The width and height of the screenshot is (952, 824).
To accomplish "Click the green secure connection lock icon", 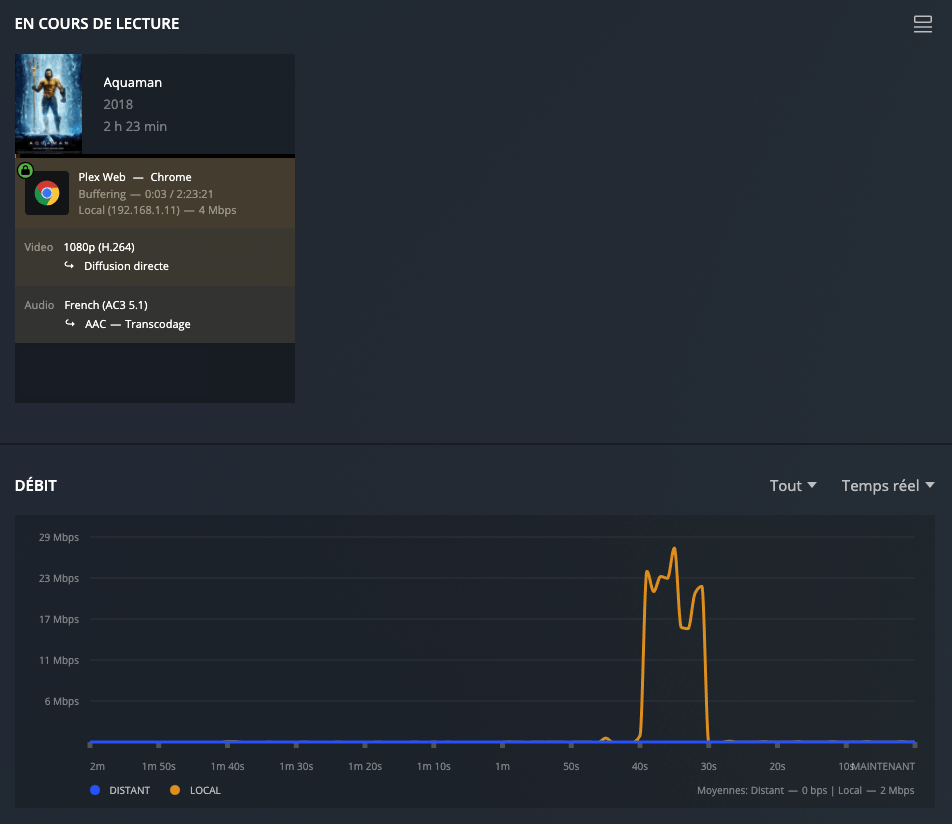I will pyautogui.click(x=26, y=170).
